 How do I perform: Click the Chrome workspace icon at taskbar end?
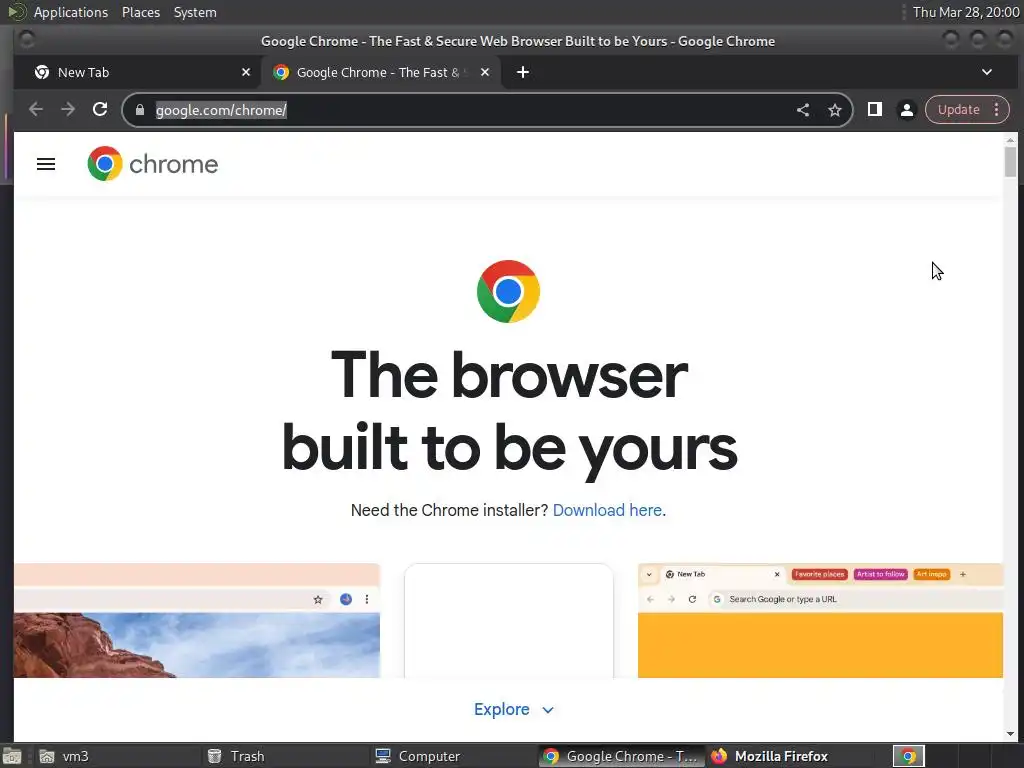point(908,756)
